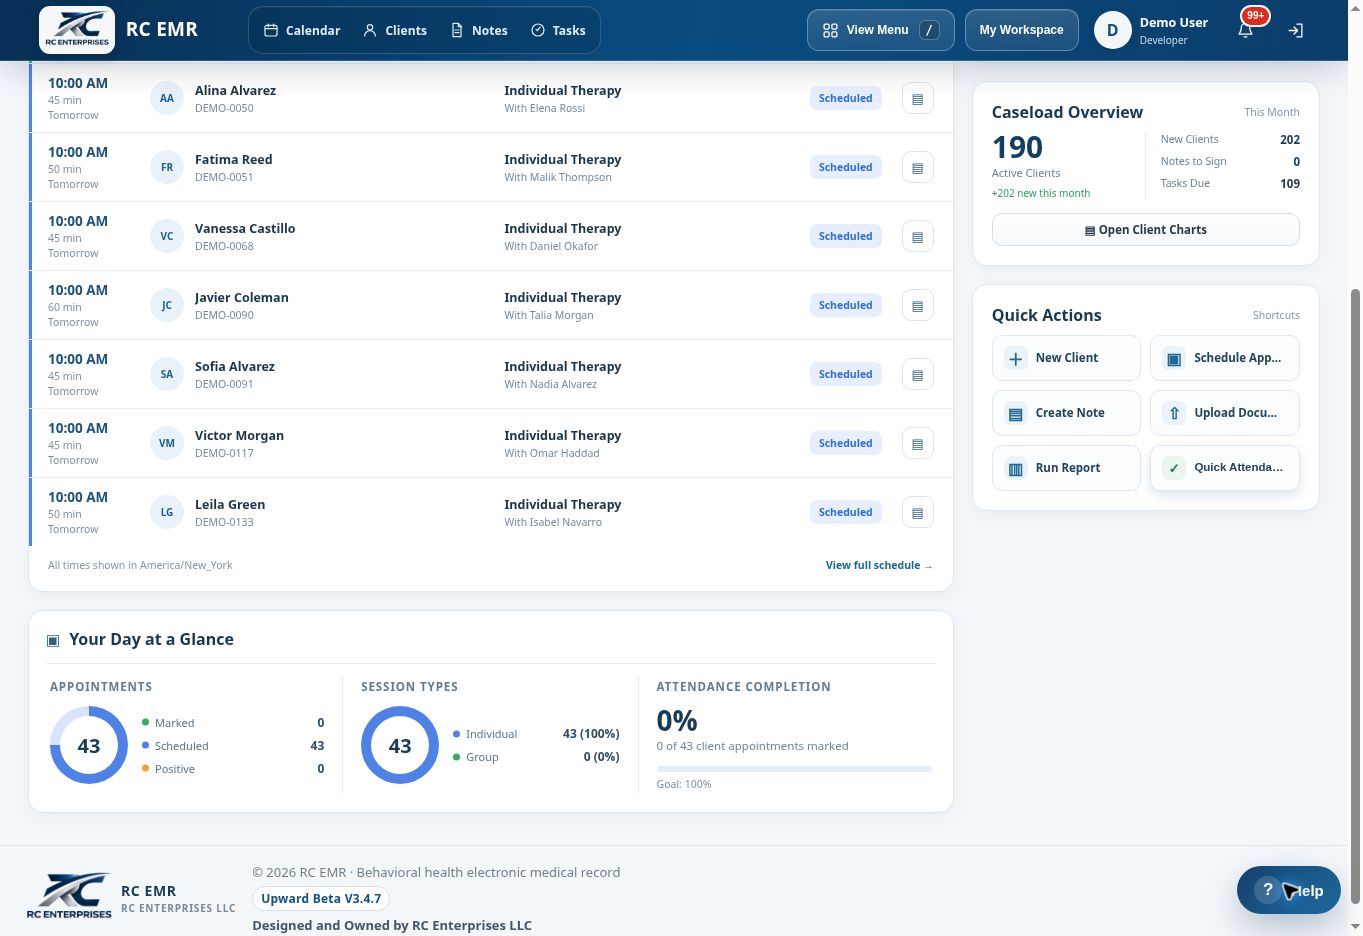This screenshot has width=1363, height=936.
Task: Click the RC Enterprises logo in header
Action: click(77, 29)
